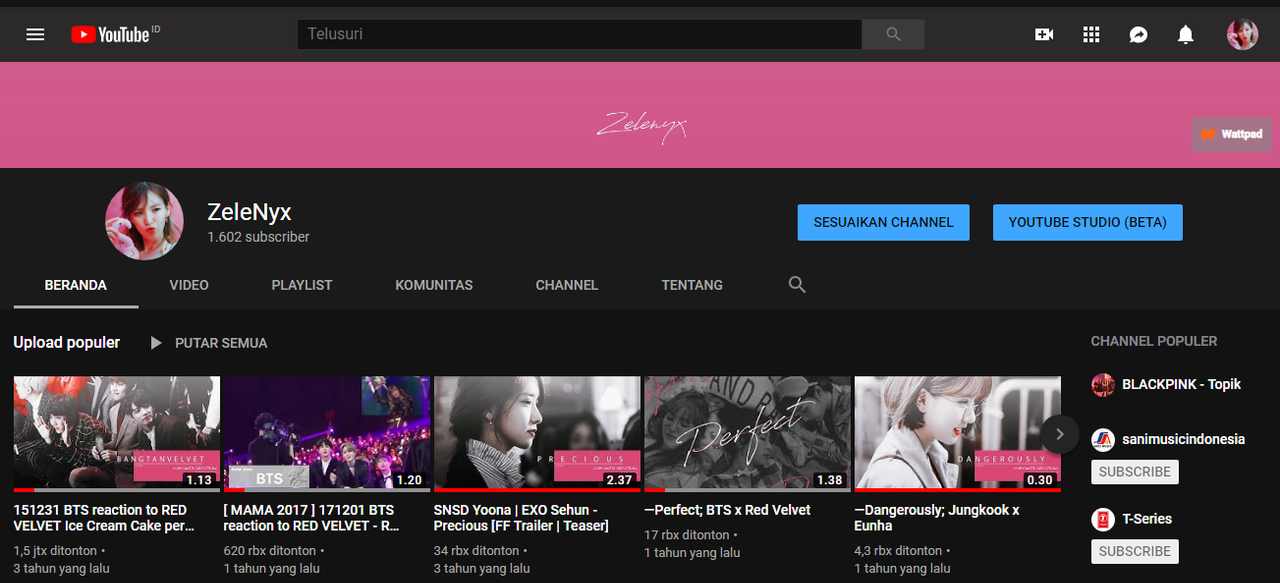
Task: Open the VIDEO tab
Action: pyautogui.click(x=189, y=285)
